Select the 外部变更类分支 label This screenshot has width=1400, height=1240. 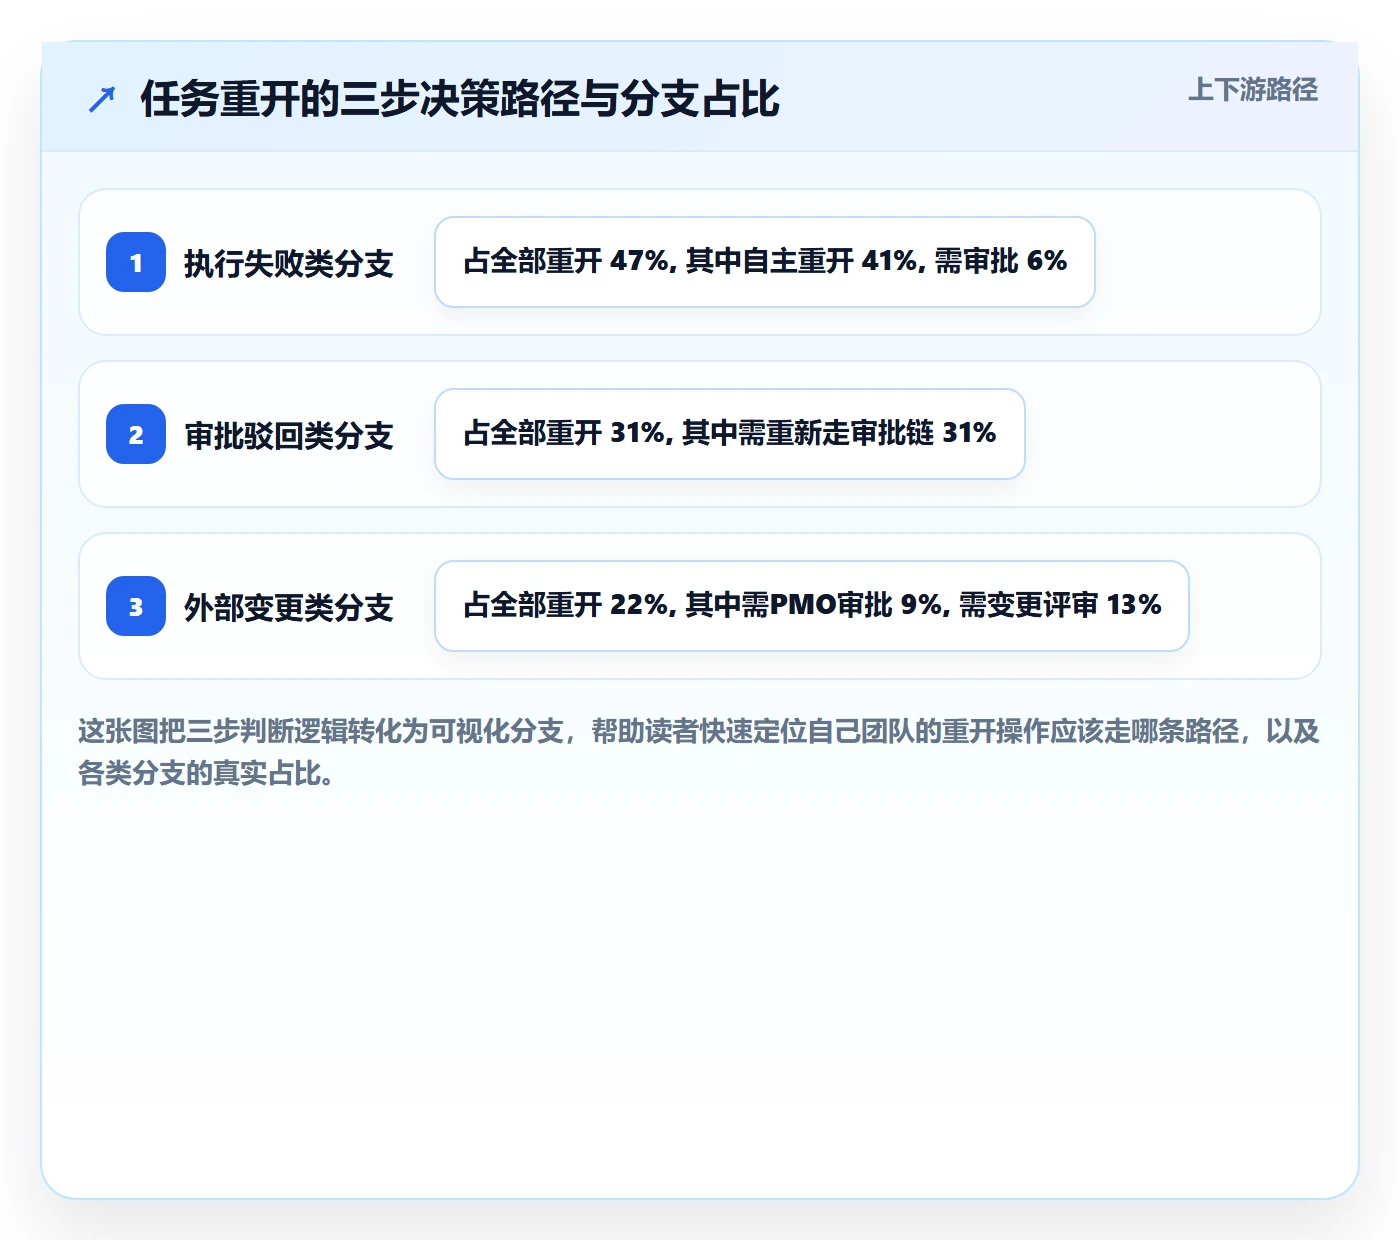(289, 608)
